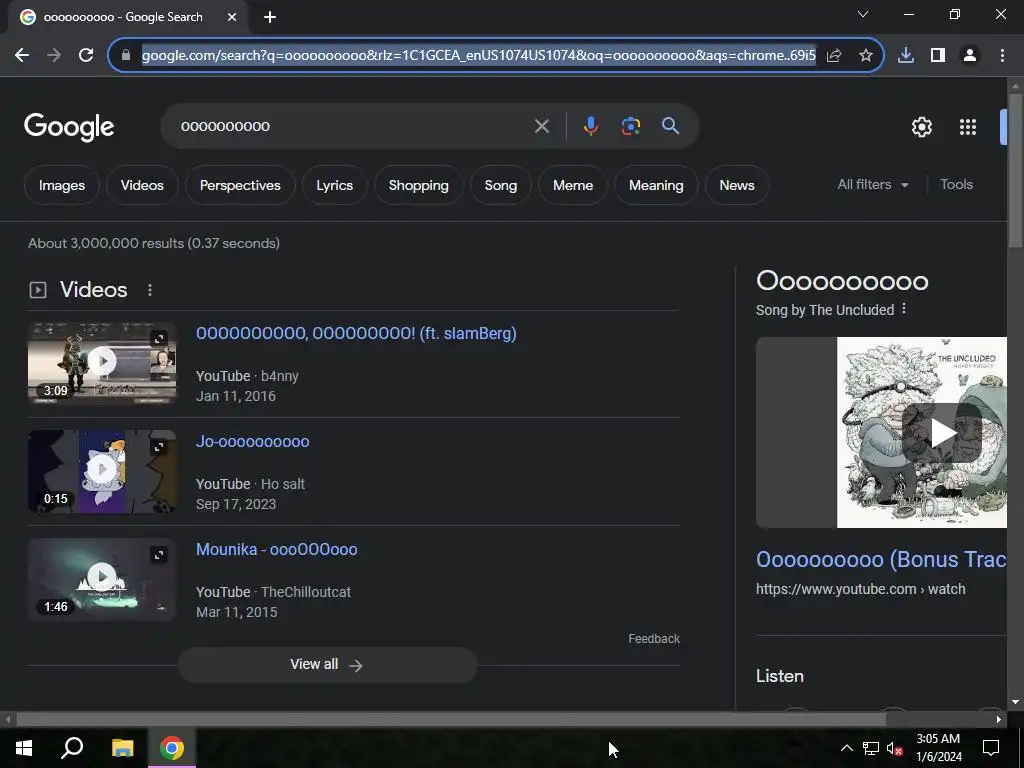Close the Google Search tab
The height and width of the screenshot is (768, 1024).
pos(232,18)
